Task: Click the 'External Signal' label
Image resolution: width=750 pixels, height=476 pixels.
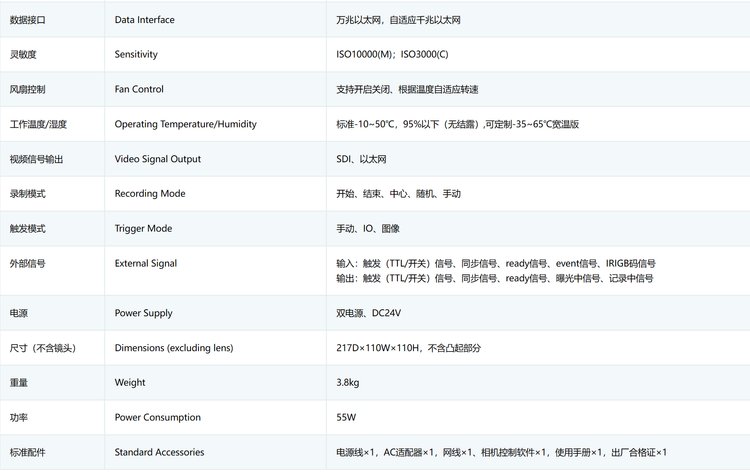Action: click(146, 263)
